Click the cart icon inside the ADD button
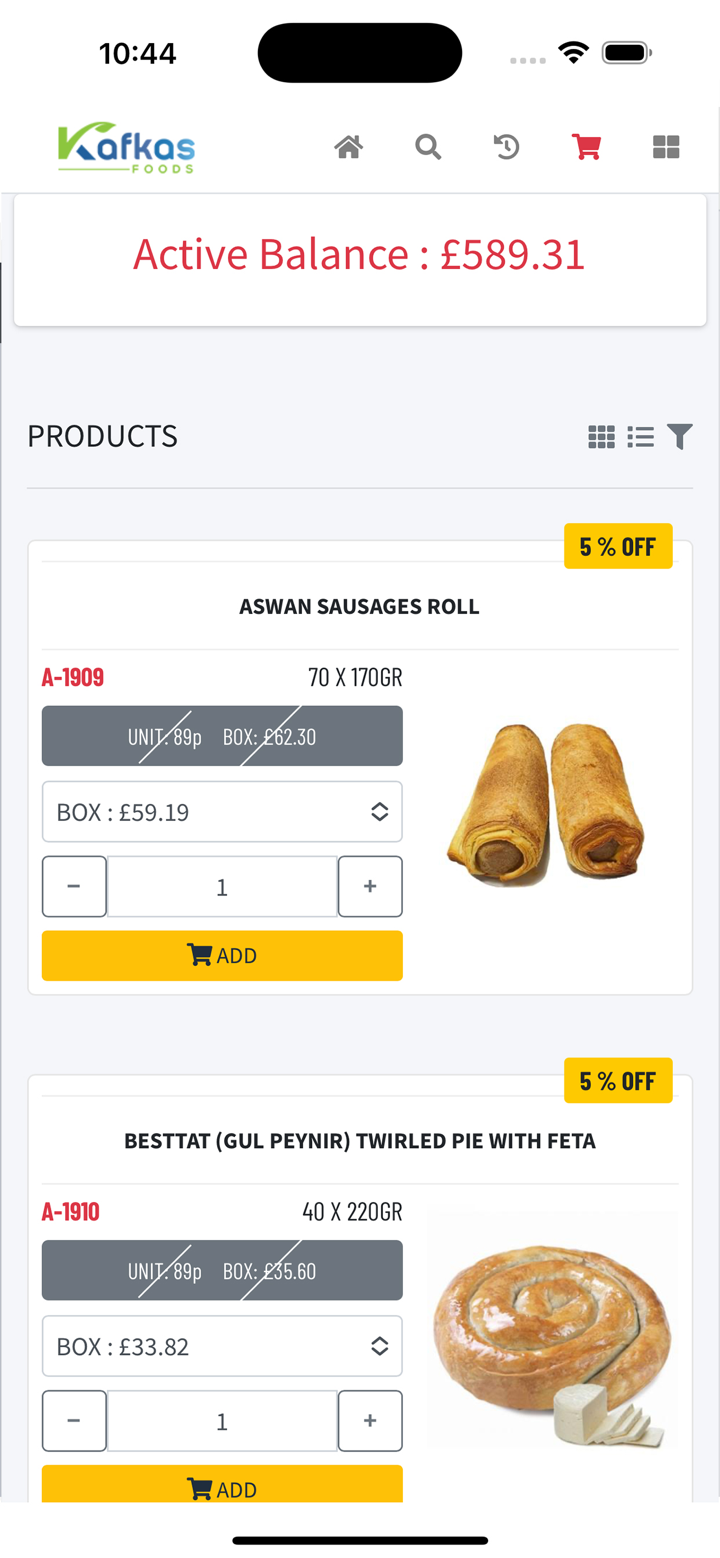Viewport: 720px width, 1558px height. tap(200, 954)
